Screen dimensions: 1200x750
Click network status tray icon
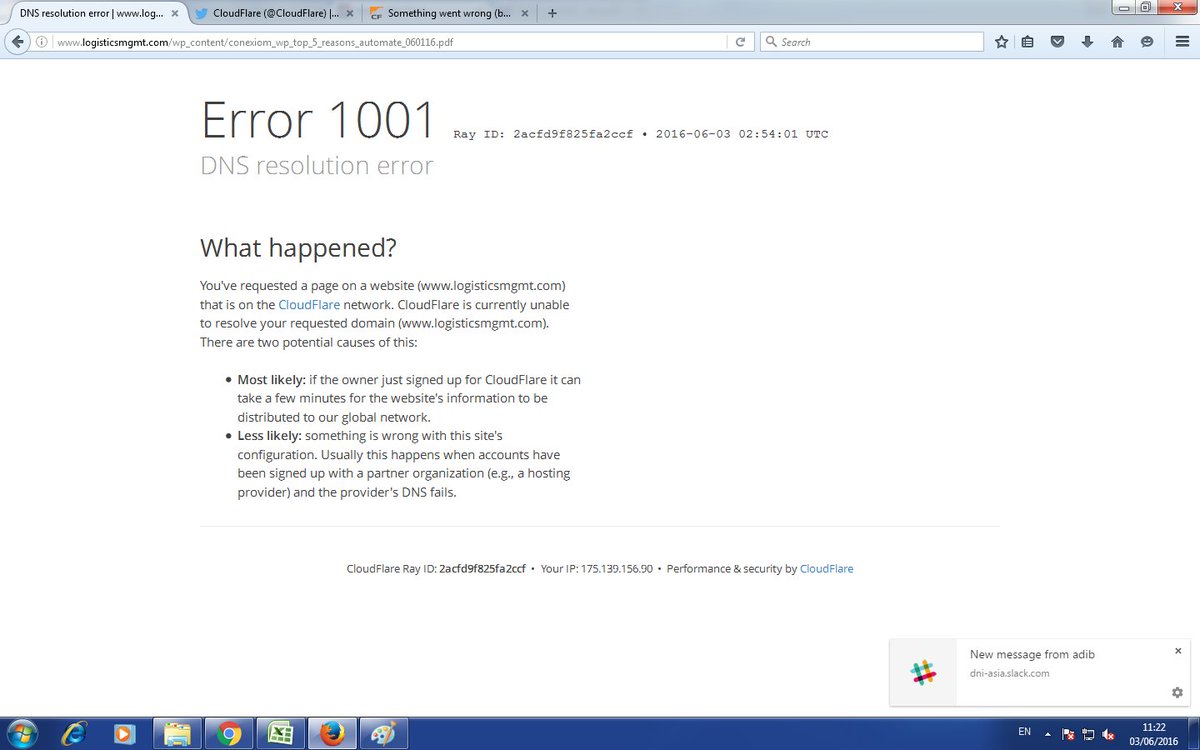click(x=1088, y=734)
